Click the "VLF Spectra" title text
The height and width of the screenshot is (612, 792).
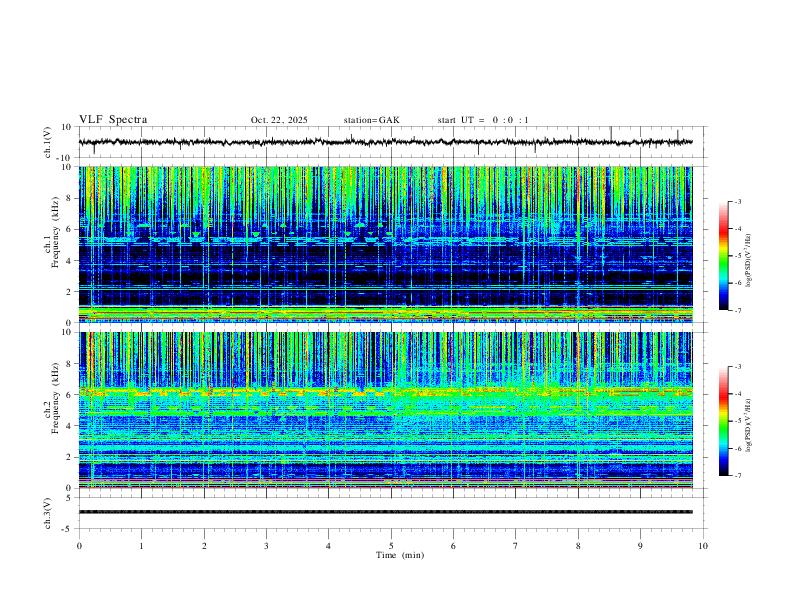(113, 120)
